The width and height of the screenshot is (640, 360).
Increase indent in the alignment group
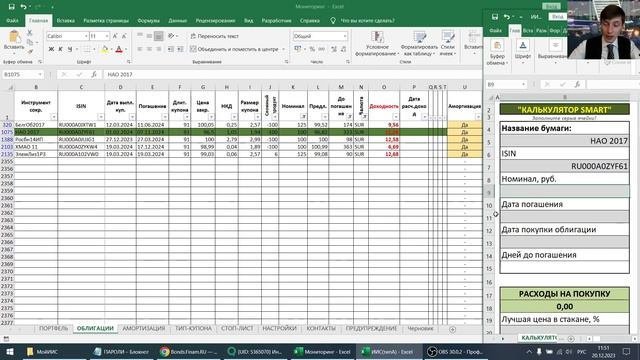[x=180, y=49]
